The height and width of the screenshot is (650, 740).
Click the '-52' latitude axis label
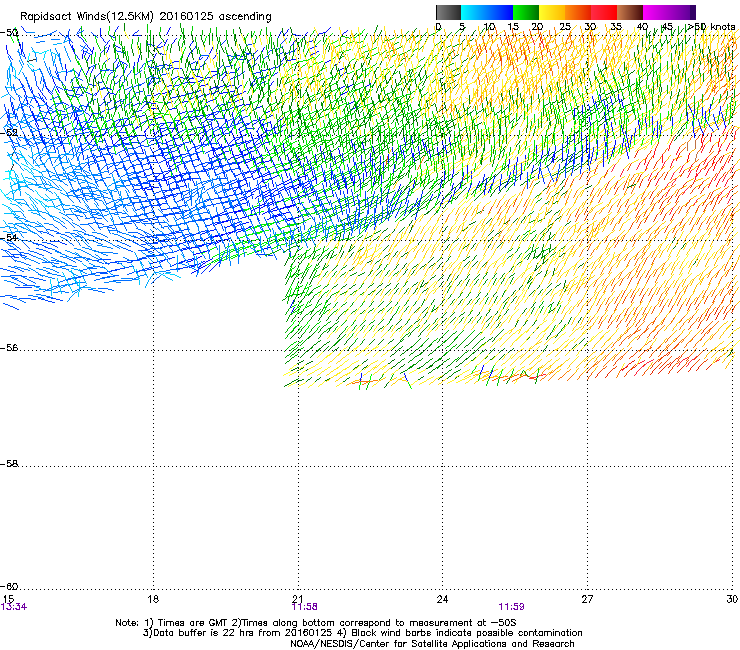[9, 133]
